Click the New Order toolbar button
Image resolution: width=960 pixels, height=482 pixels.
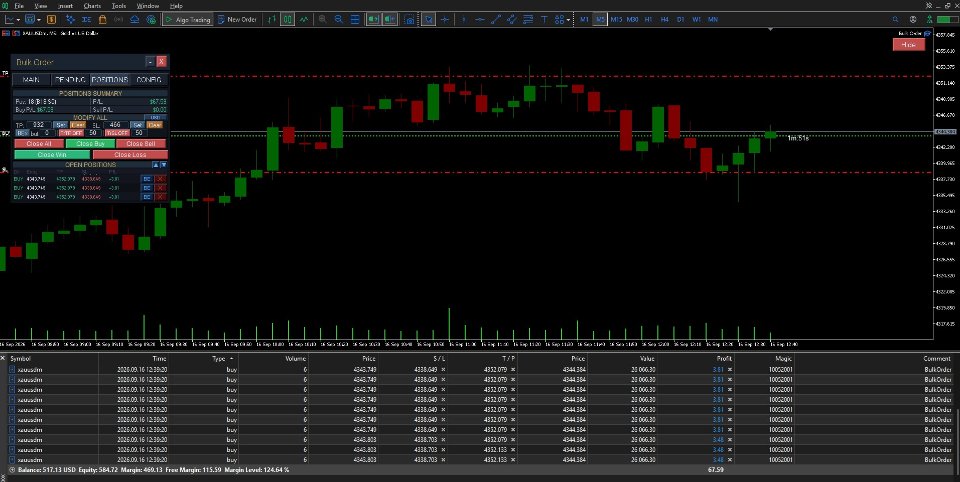pyautogui.click(x=237, y=20)
